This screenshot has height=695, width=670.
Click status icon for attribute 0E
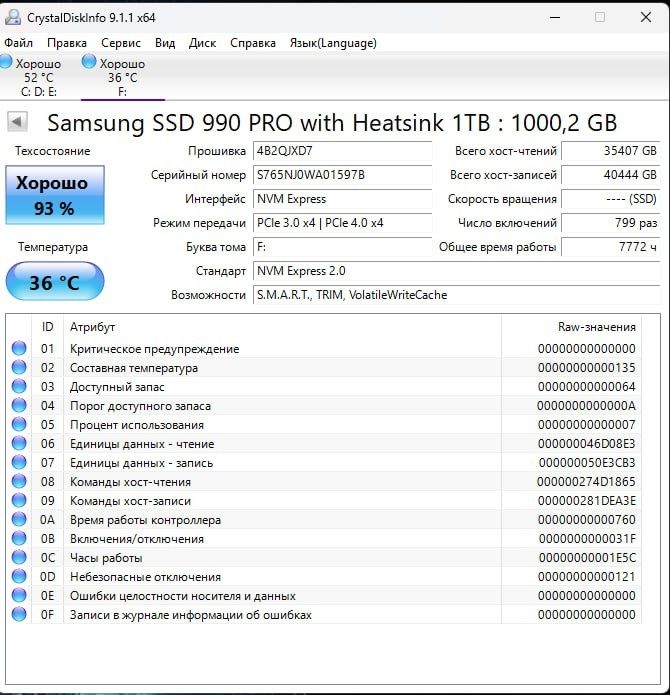pos(19,595)
